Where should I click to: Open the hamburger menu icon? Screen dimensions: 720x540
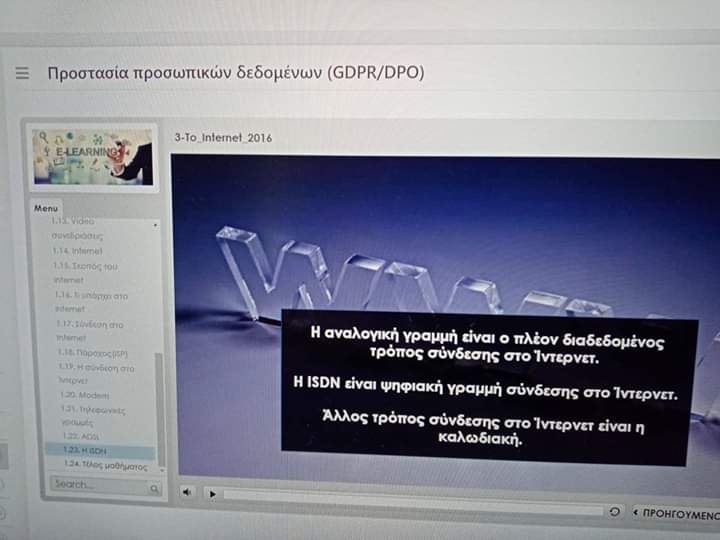22,73
